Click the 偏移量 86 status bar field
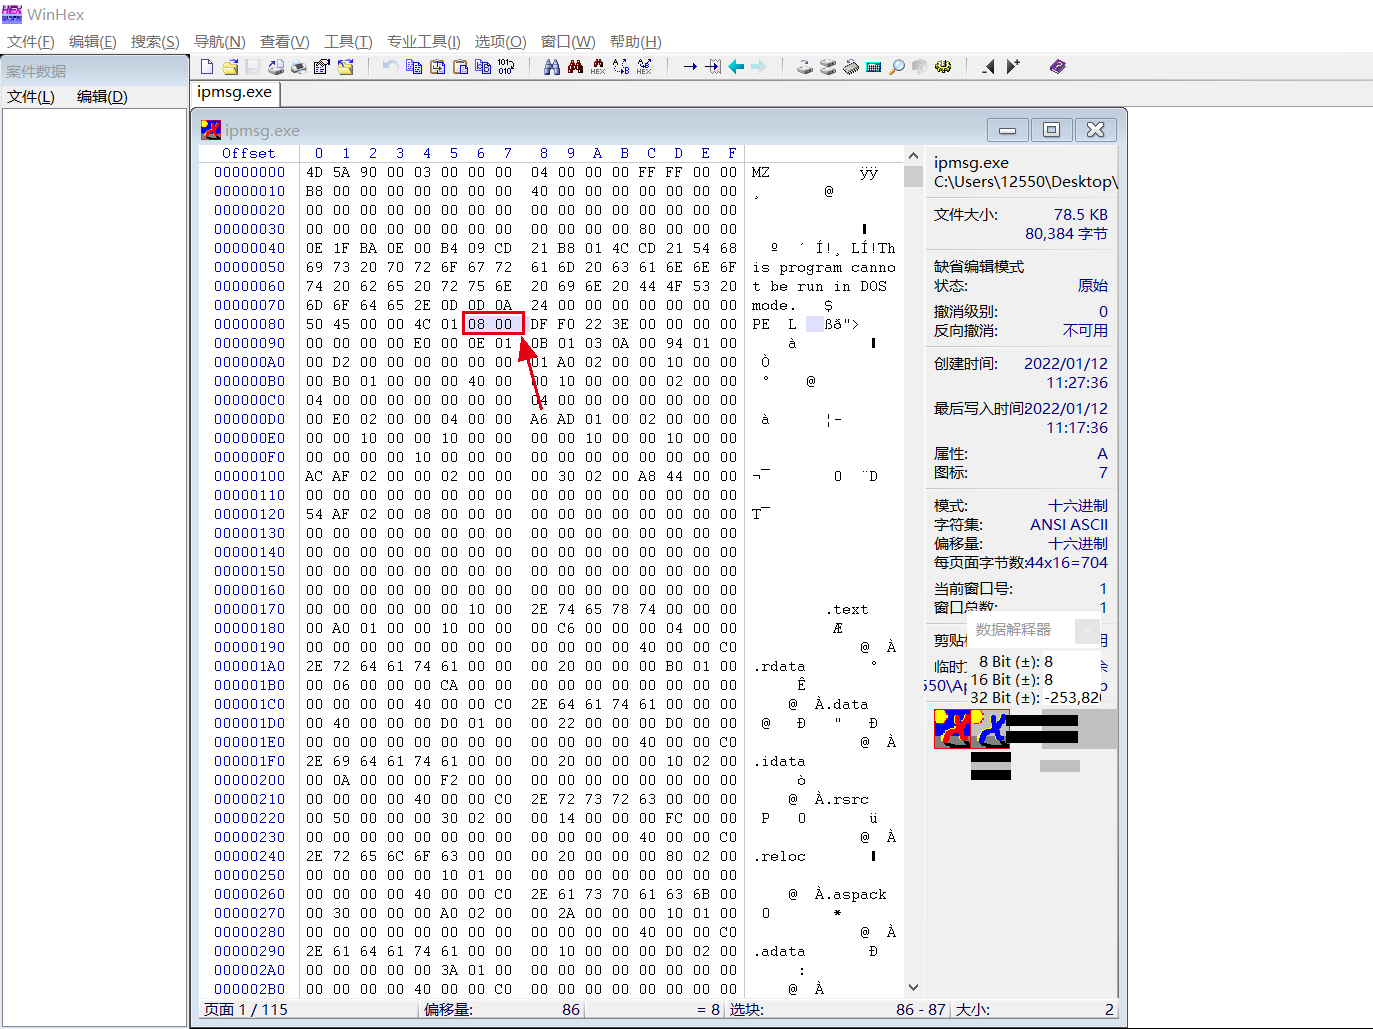Image resolution: width=1373 pixels, height=1029 pixels. pyautogui.click(x=502, y=1010)
